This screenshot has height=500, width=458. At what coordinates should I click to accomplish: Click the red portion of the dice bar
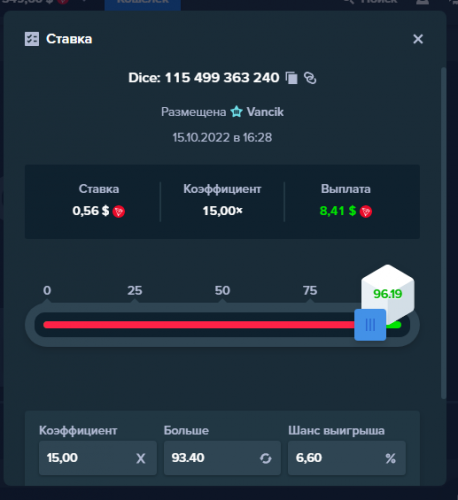coord(199,325)
